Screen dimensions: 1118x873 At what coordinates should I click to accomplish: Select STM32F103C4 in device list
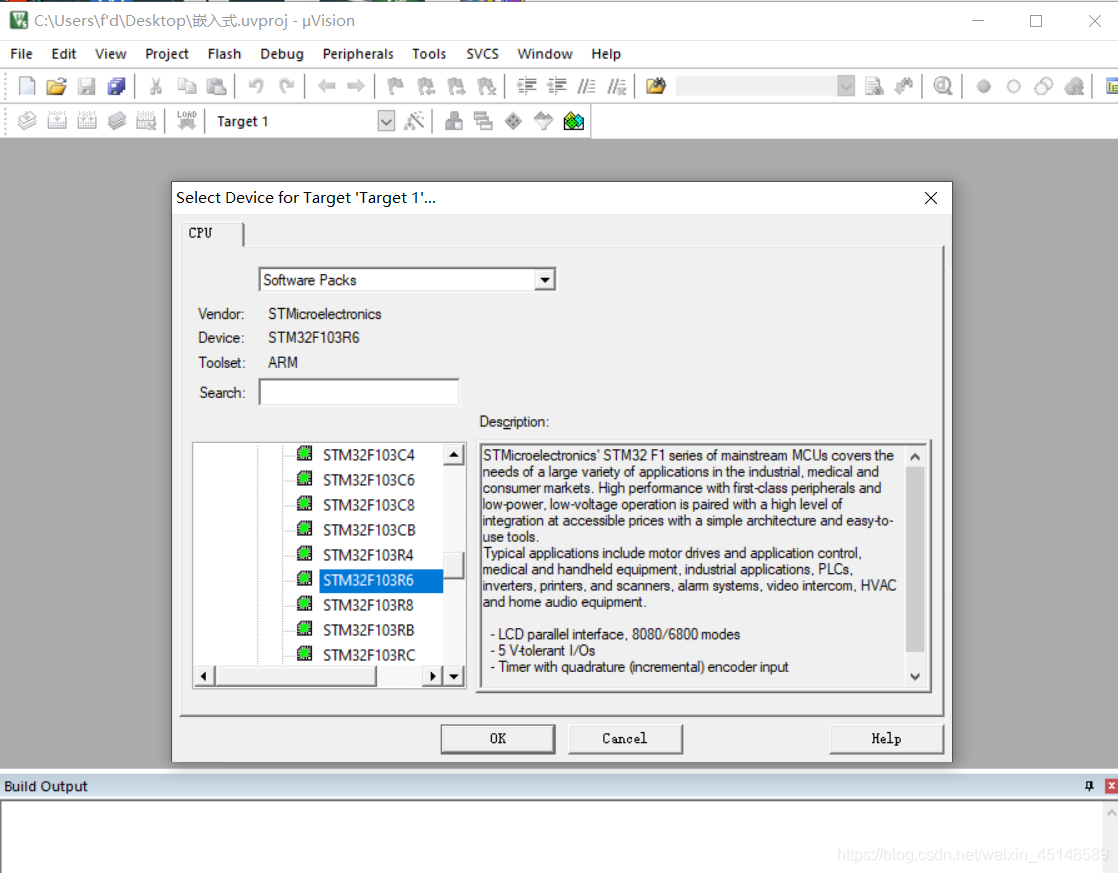[368, 455]
